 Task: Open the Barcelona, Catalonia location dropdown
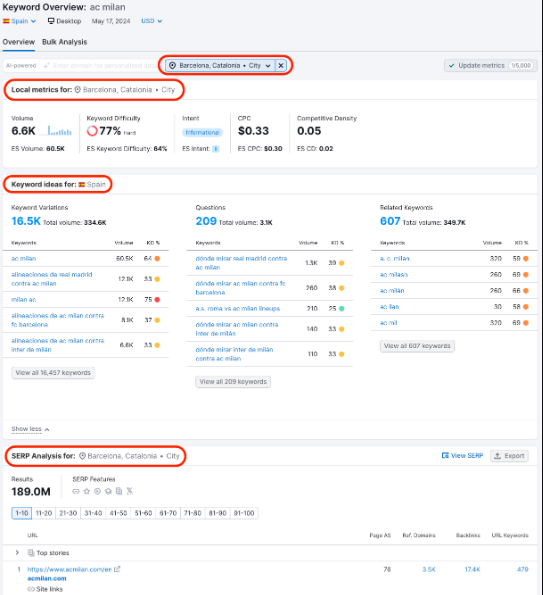tap(220, 66)
